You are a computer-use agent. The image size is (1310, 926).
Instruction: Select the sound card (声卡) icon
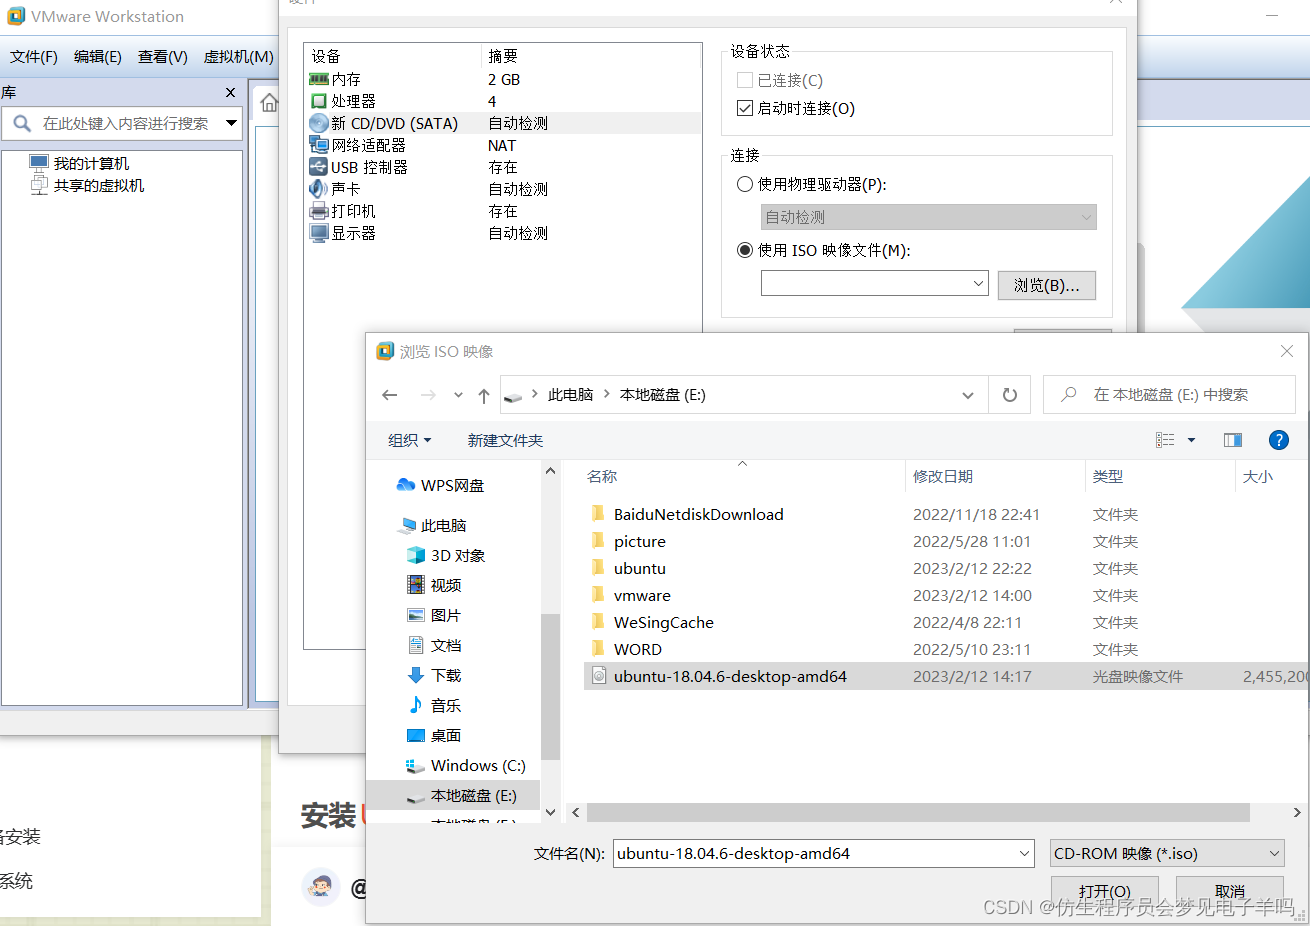click(x=319, y=189)
